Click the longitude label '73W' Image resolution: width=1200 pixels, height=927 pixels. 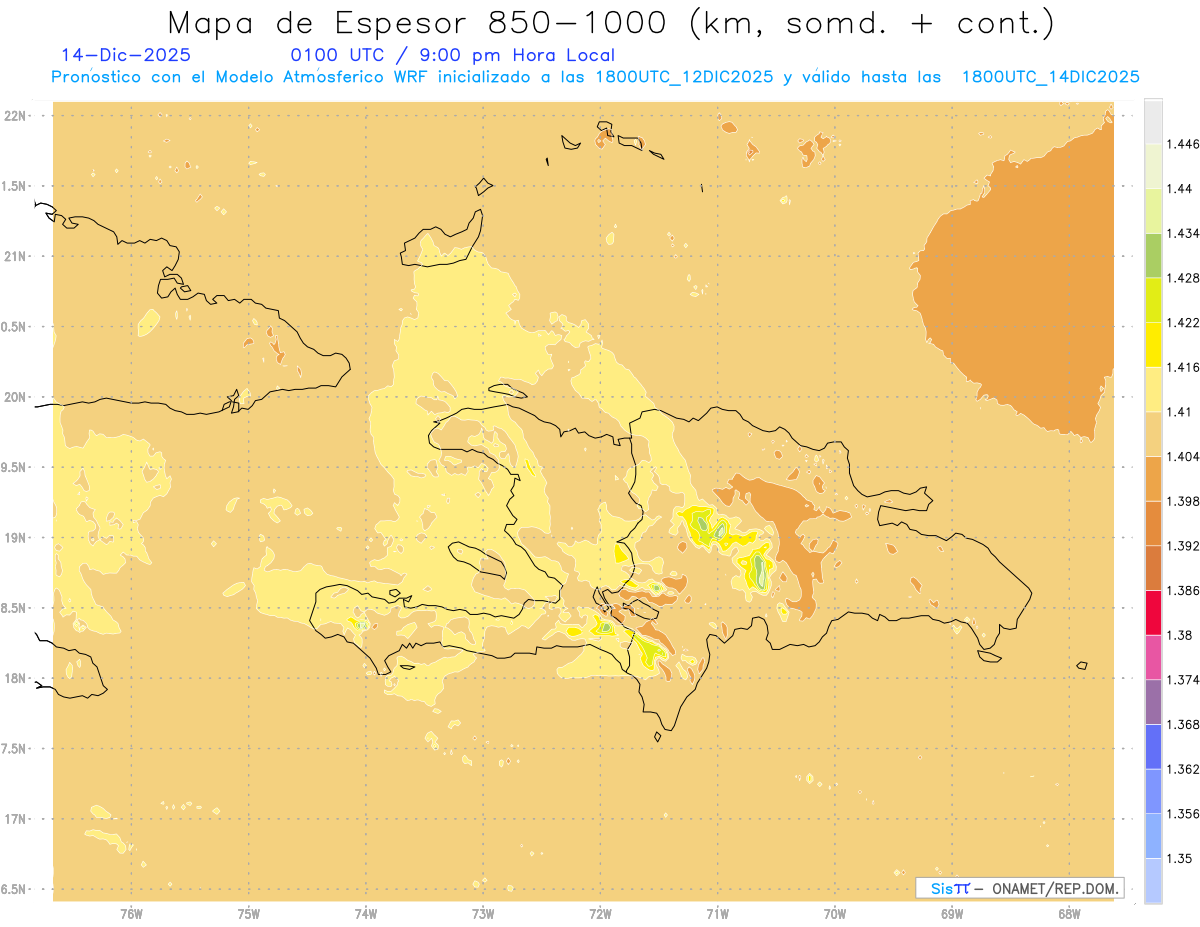pyautogui.click(x=483, y=914)
